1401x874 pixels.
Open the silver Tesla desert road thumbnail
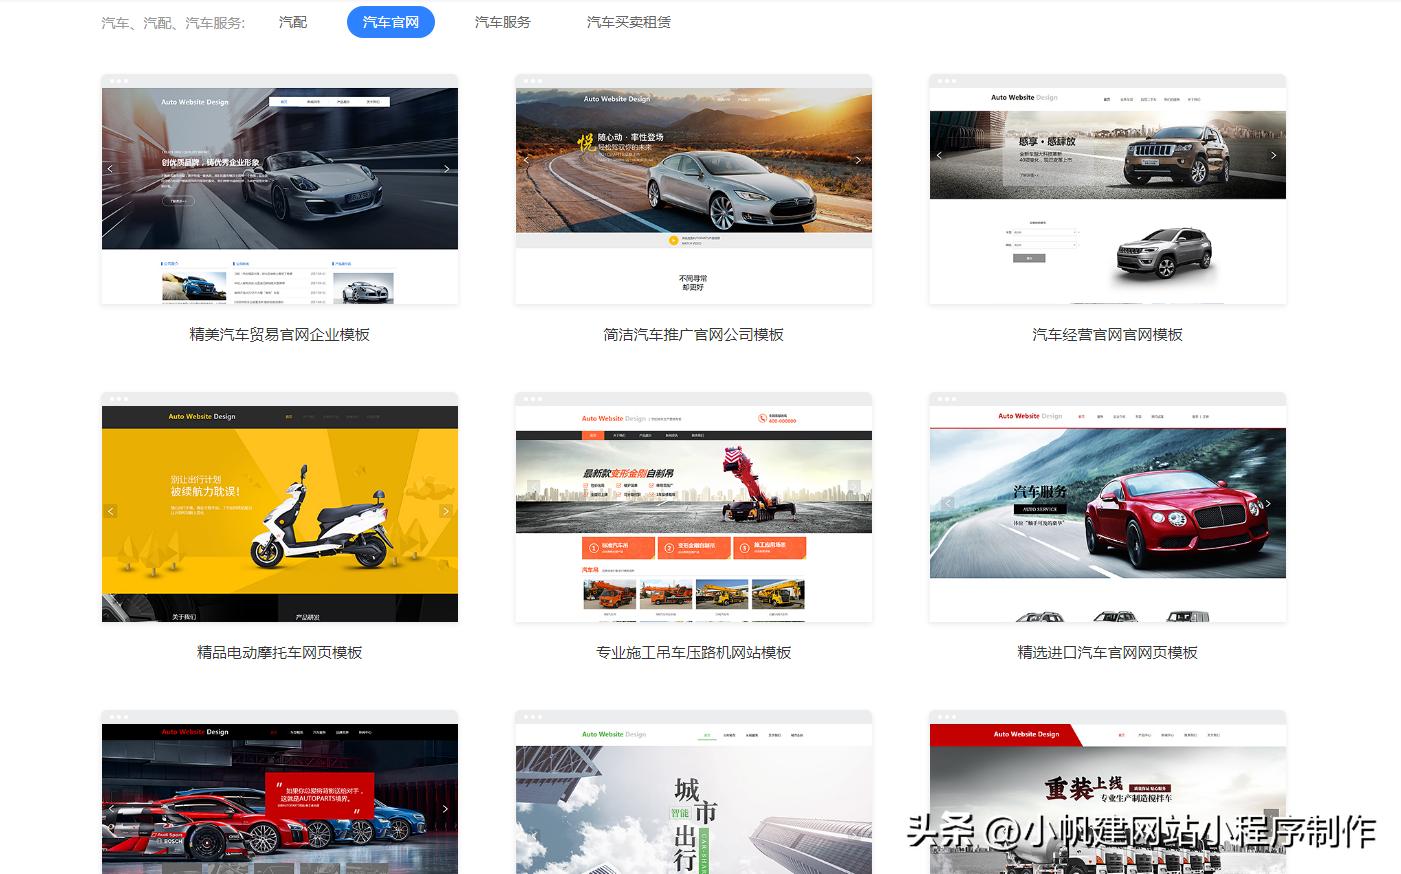tap(694, 189)
